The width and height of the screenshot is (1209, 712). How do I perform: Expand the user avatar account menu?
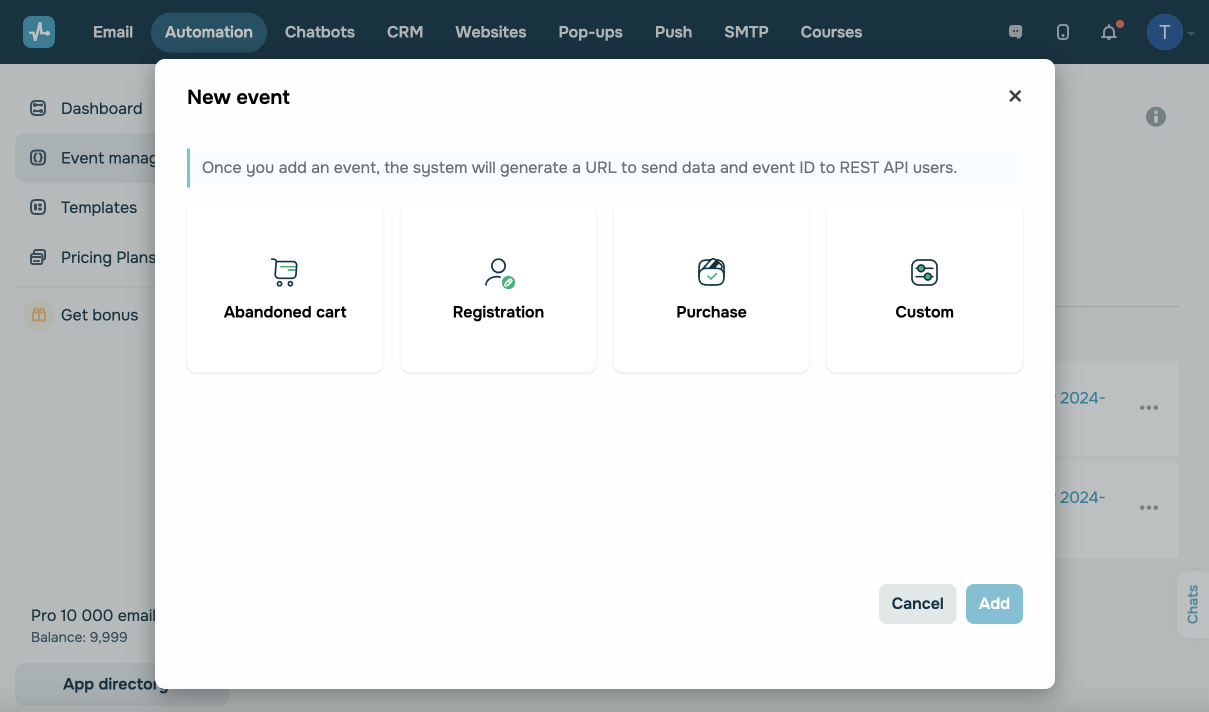point(1165,32)
